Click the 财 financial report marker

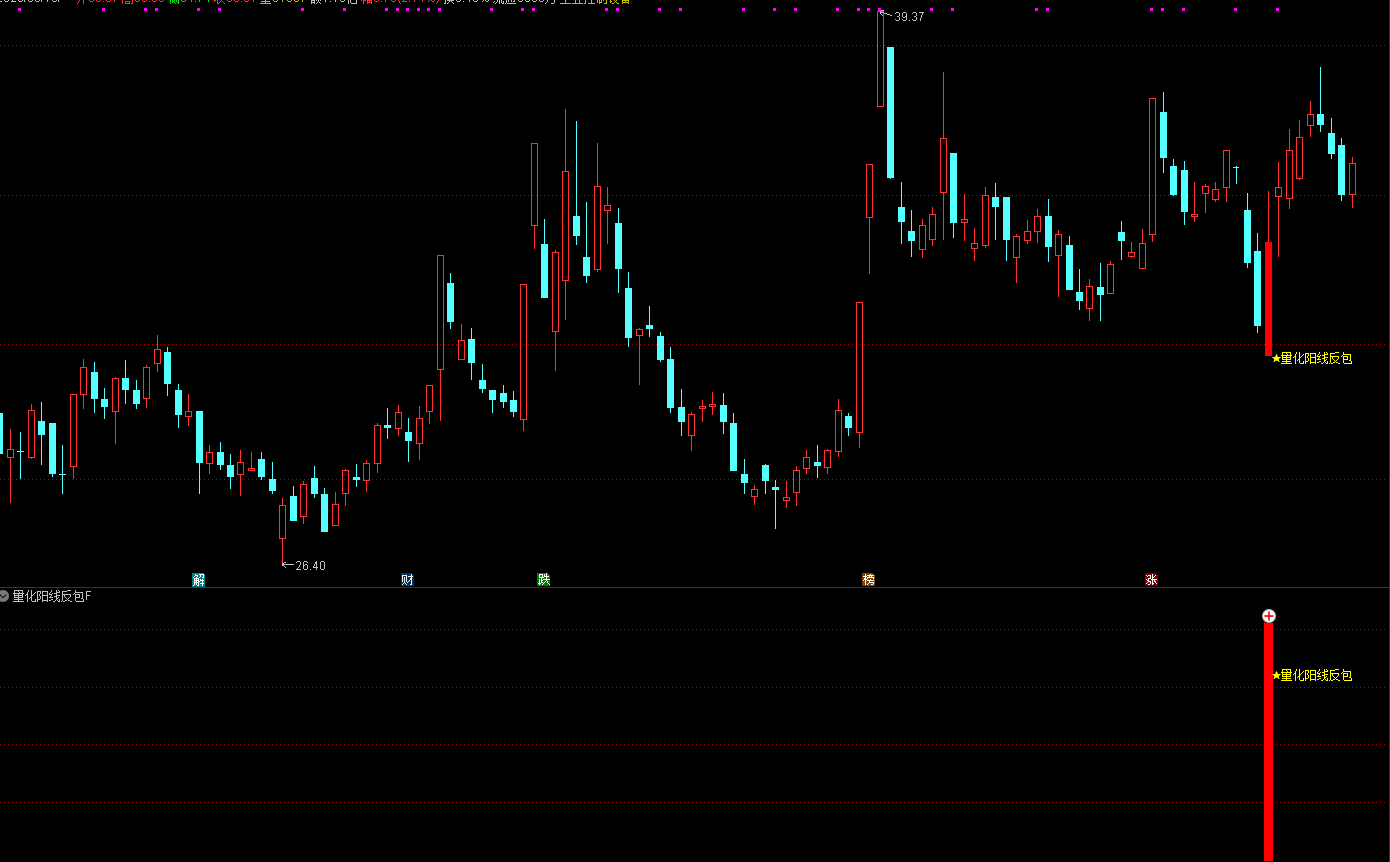[x=407, y=579]
